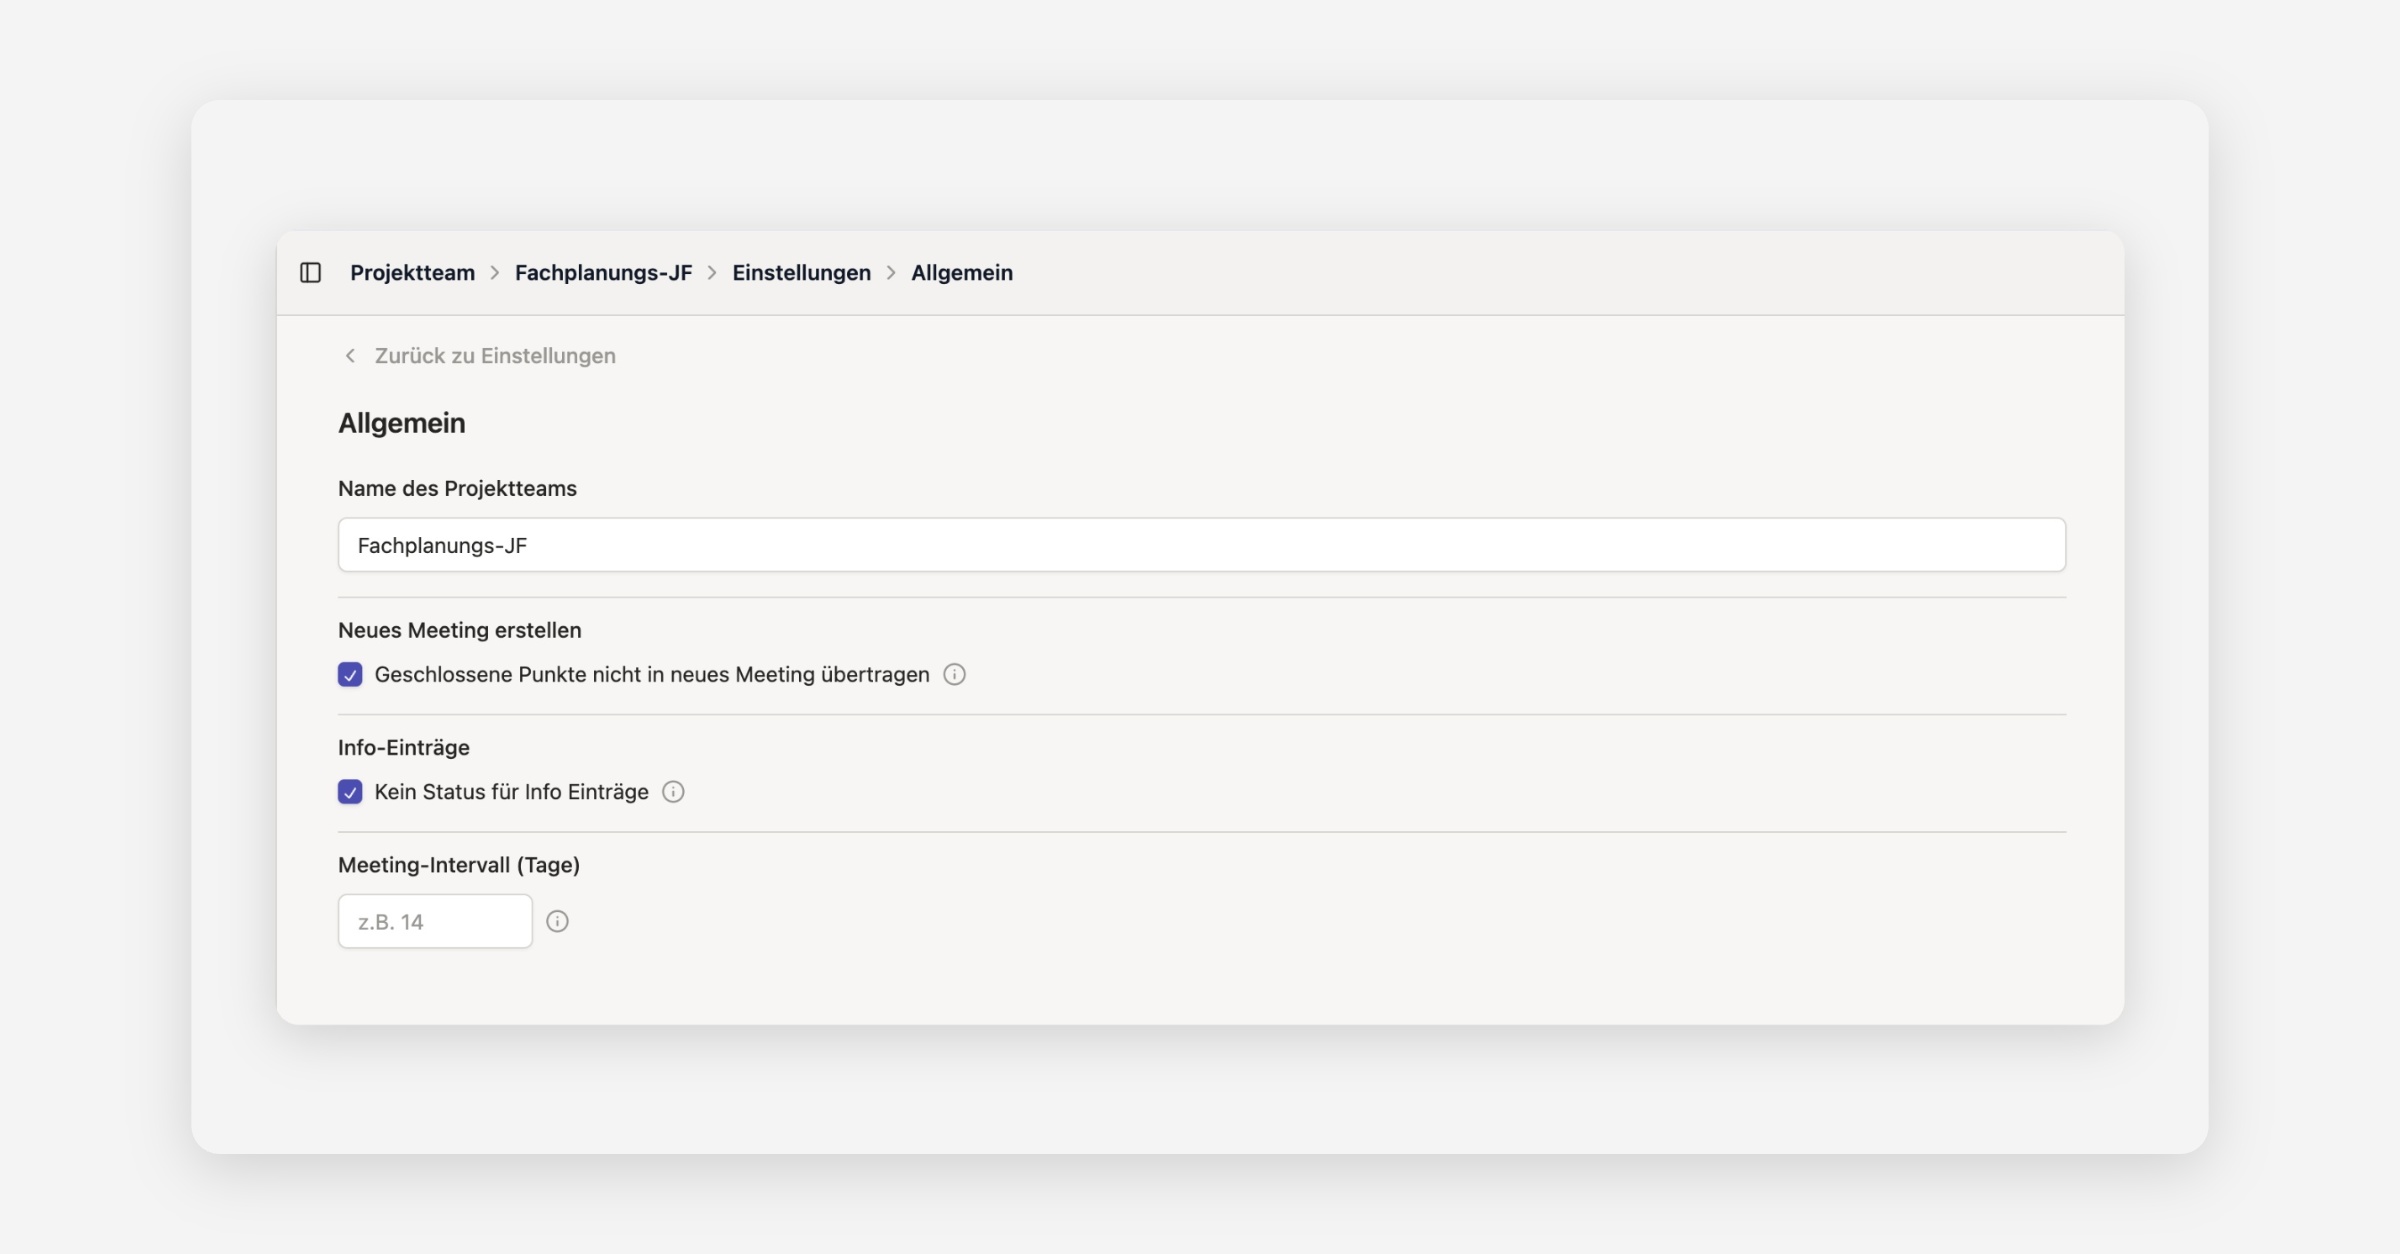The height and width of the screenshot is (1254, 2400).
Task: Click the back arrow chevron icon
Action: point(350,355)
